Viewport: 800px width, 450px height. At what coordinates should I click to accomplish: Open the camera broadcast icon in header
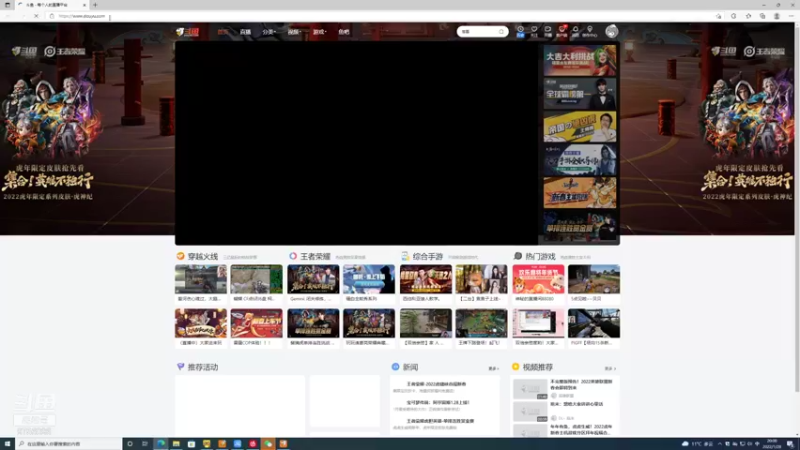tap(548, 31)
